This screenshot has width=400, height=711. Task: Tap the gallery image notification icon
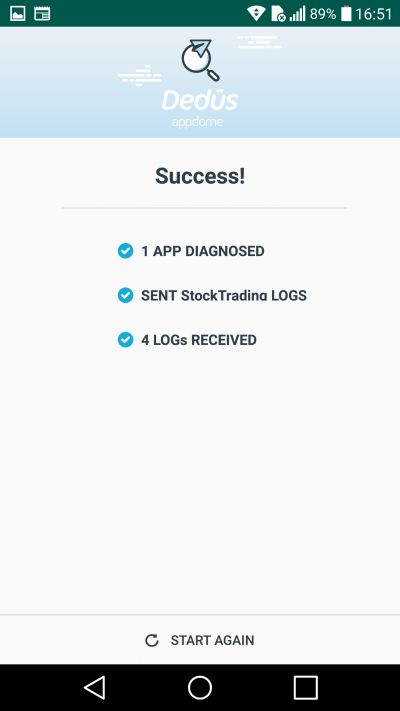coord(18,14)
